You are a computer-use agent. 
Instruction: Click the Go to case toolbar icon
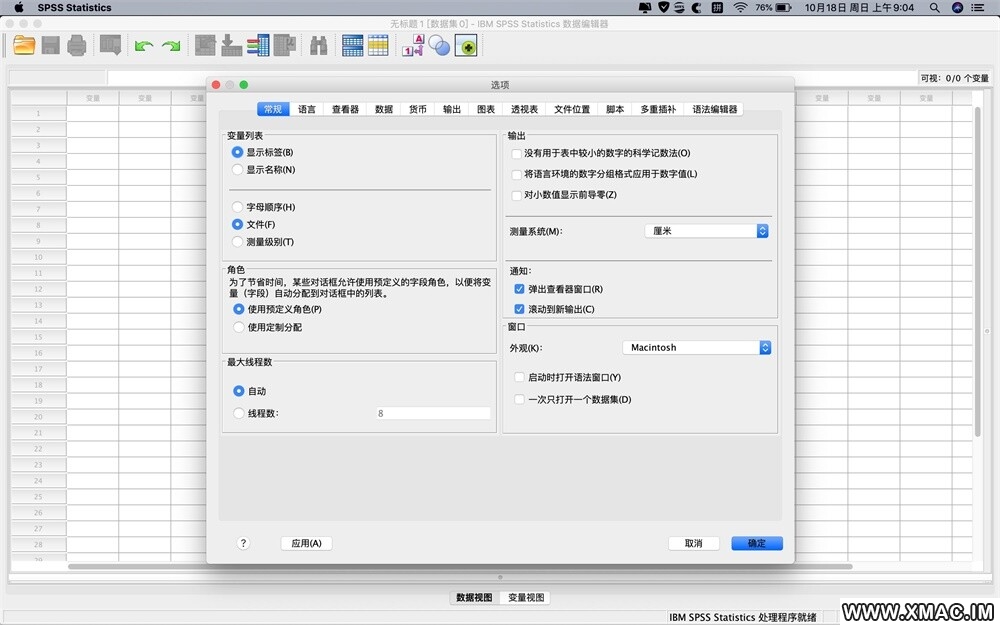pyautogui.click(x=205, y=45)
